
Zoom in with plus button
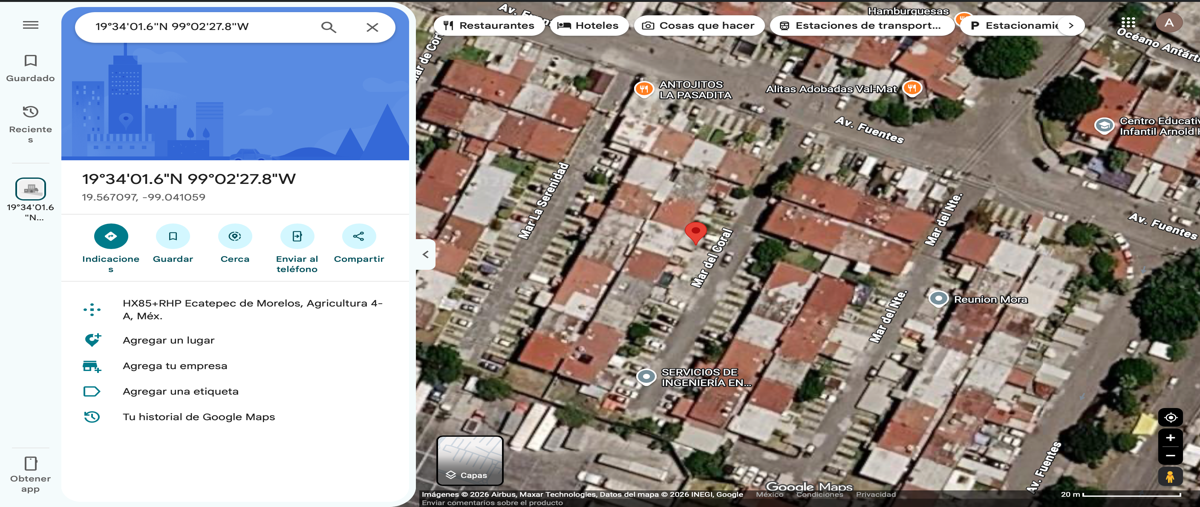[x=1170, y=438]
